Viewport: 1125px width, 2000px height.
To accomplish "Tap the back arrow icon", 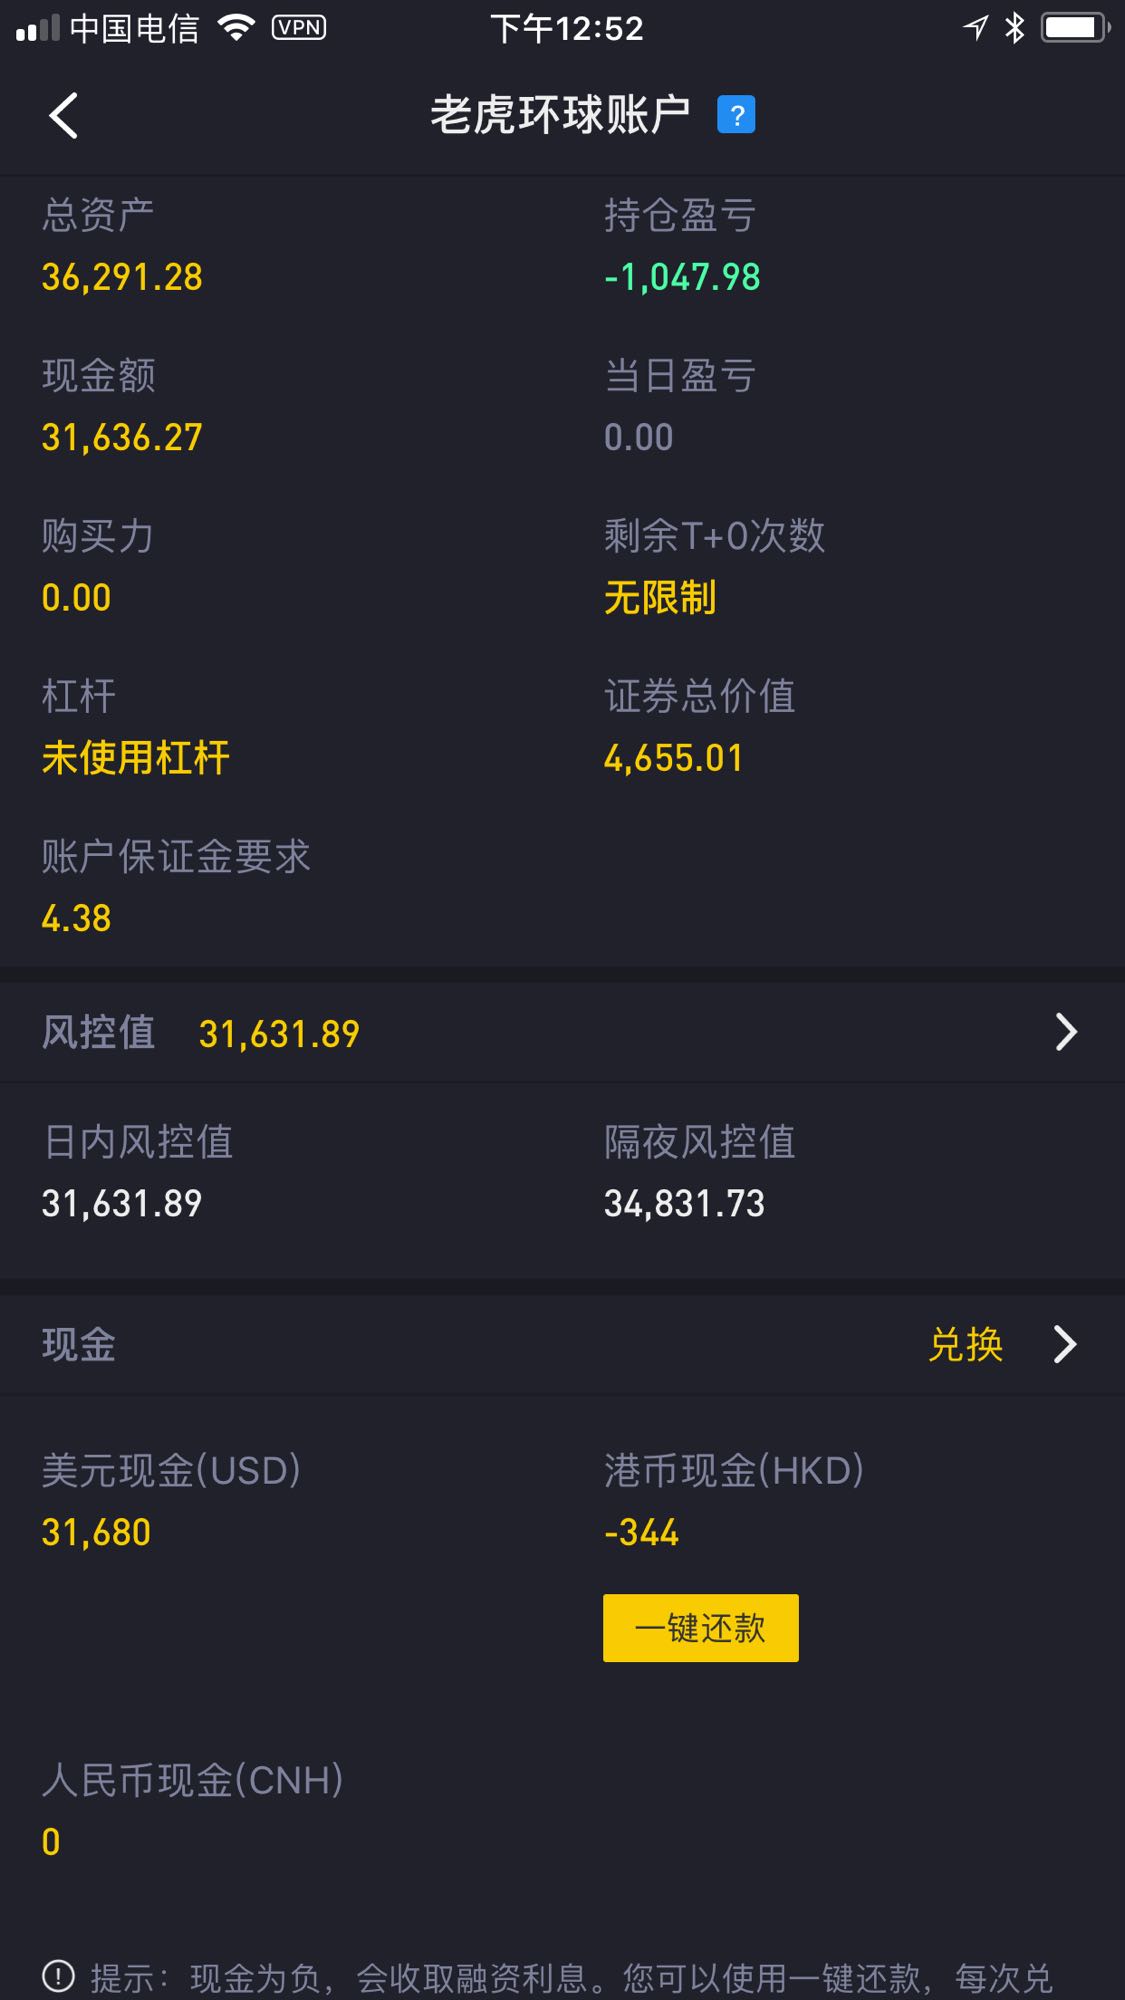I will click(x=64, y=116).
